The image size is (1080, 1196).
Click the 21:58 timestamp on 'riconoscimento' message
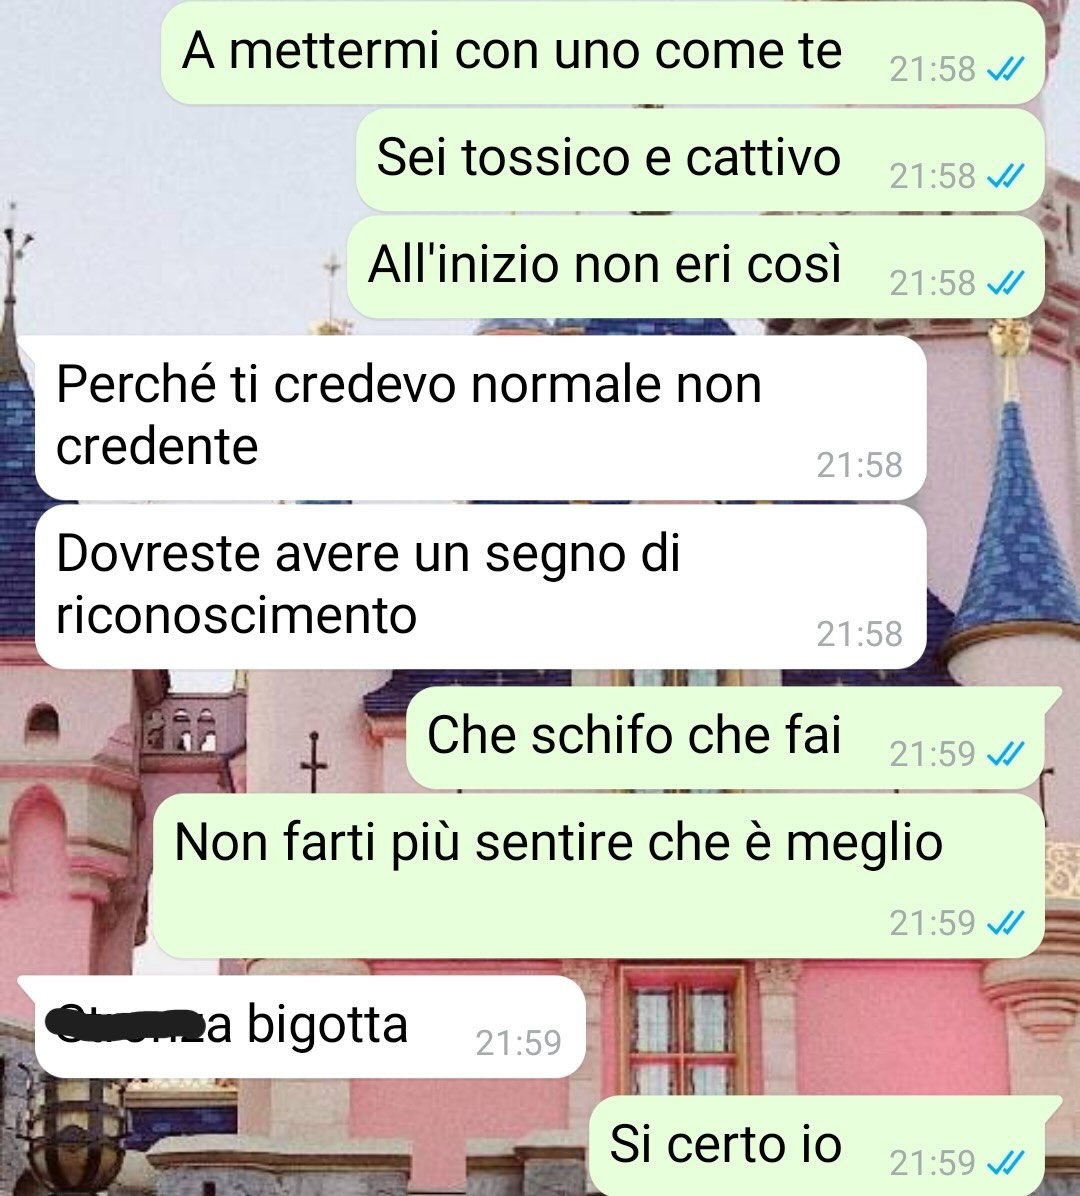click(x=860, y=634)
